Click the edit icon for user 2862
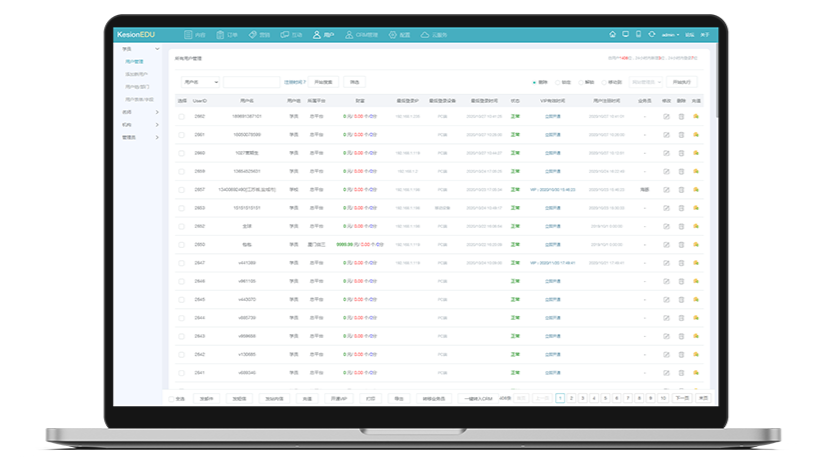Image resolution: width=822 pixels, height=463 pixels. [x=667, y=116]
